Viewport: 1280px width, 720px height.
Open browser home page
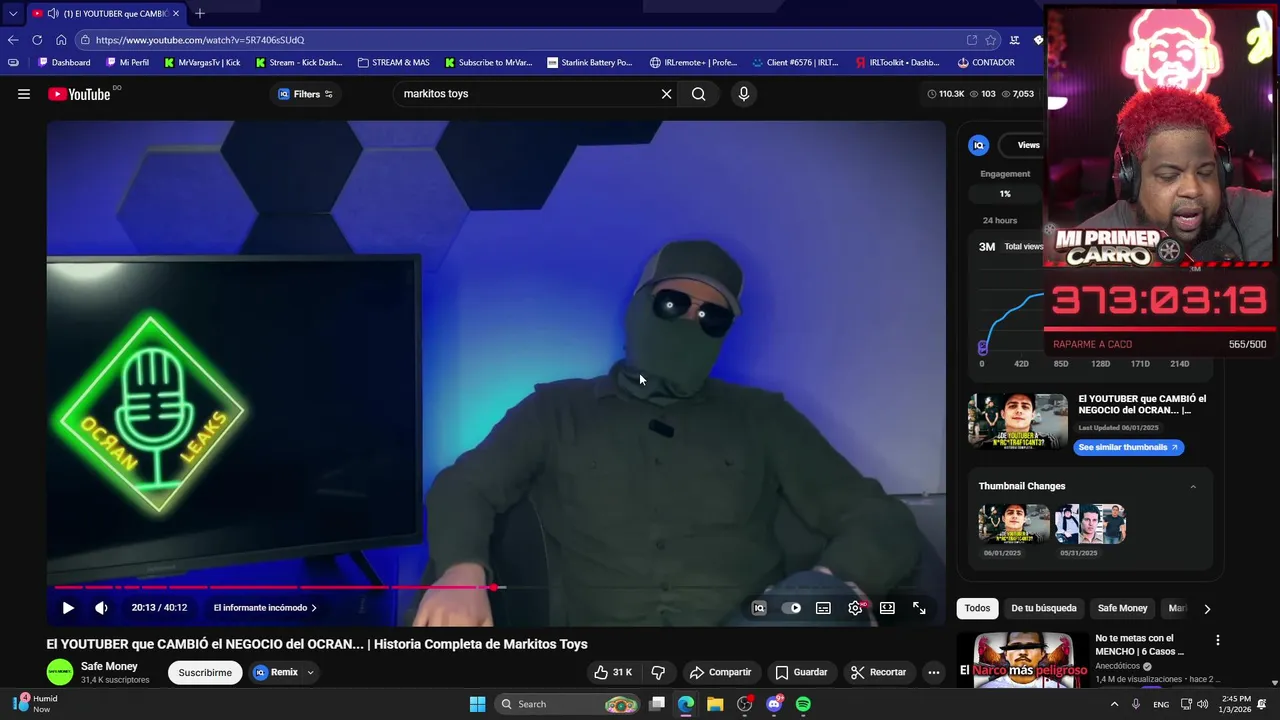pos(61,40)
